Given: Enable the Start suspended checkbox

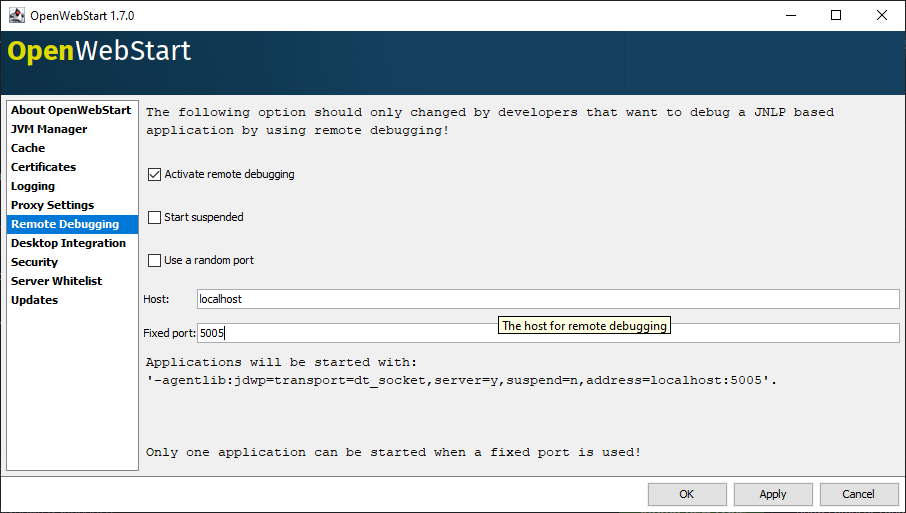Looking at the screenshot, I should coord(154,217).
